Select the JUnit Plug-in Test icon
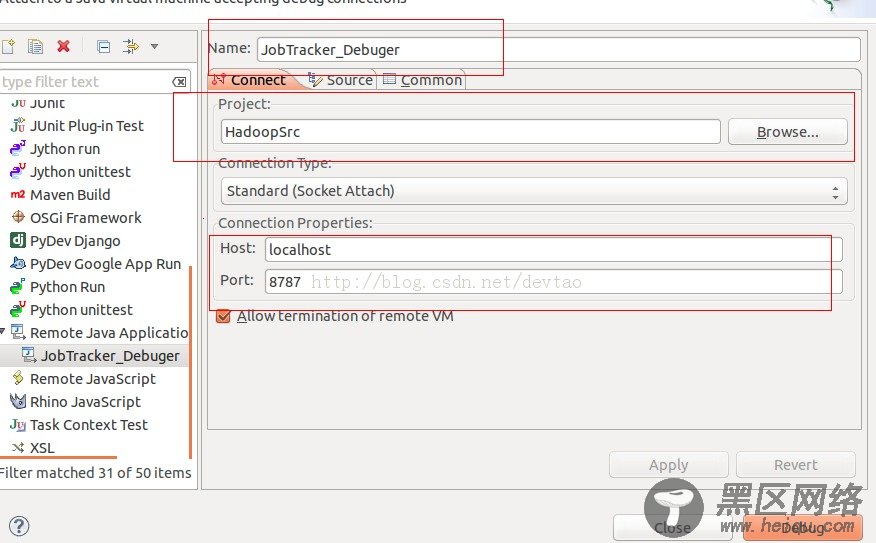Image resolution: width=876 pixels, height=543 pixels. [18, 125]
